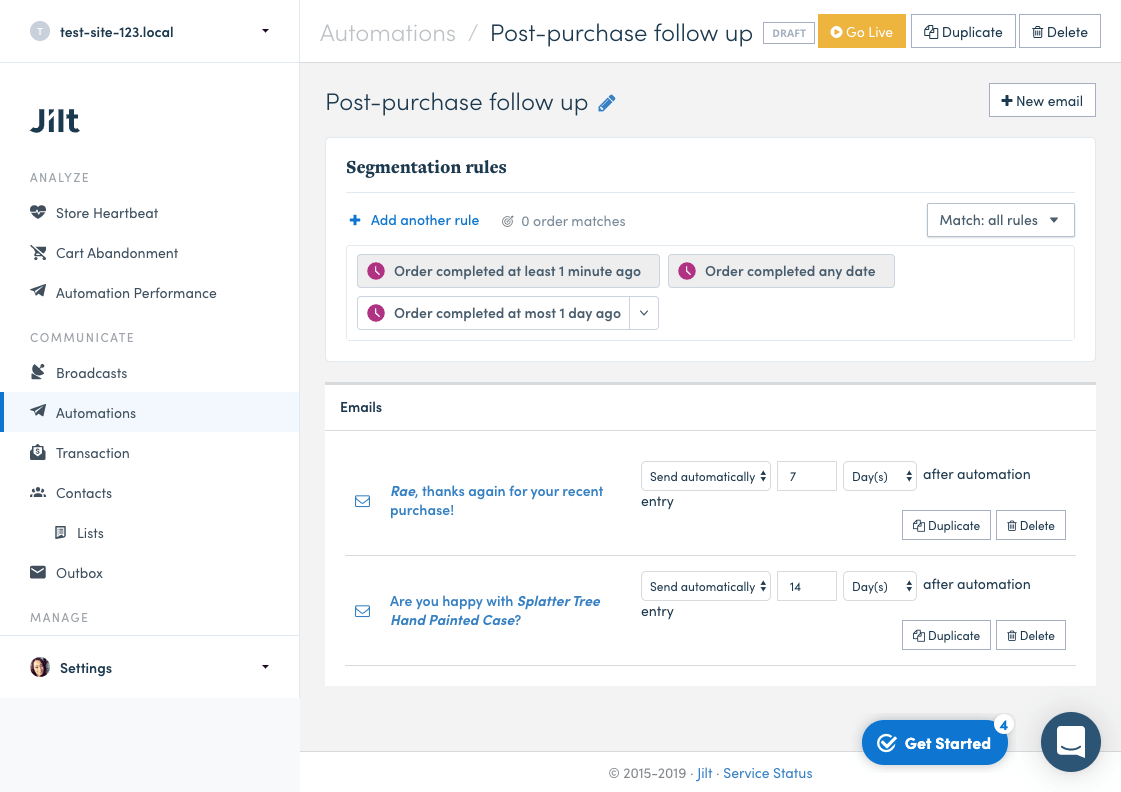Click the pencil edit icon beside title
1121x792 pixels.
[x=607, y=103]
